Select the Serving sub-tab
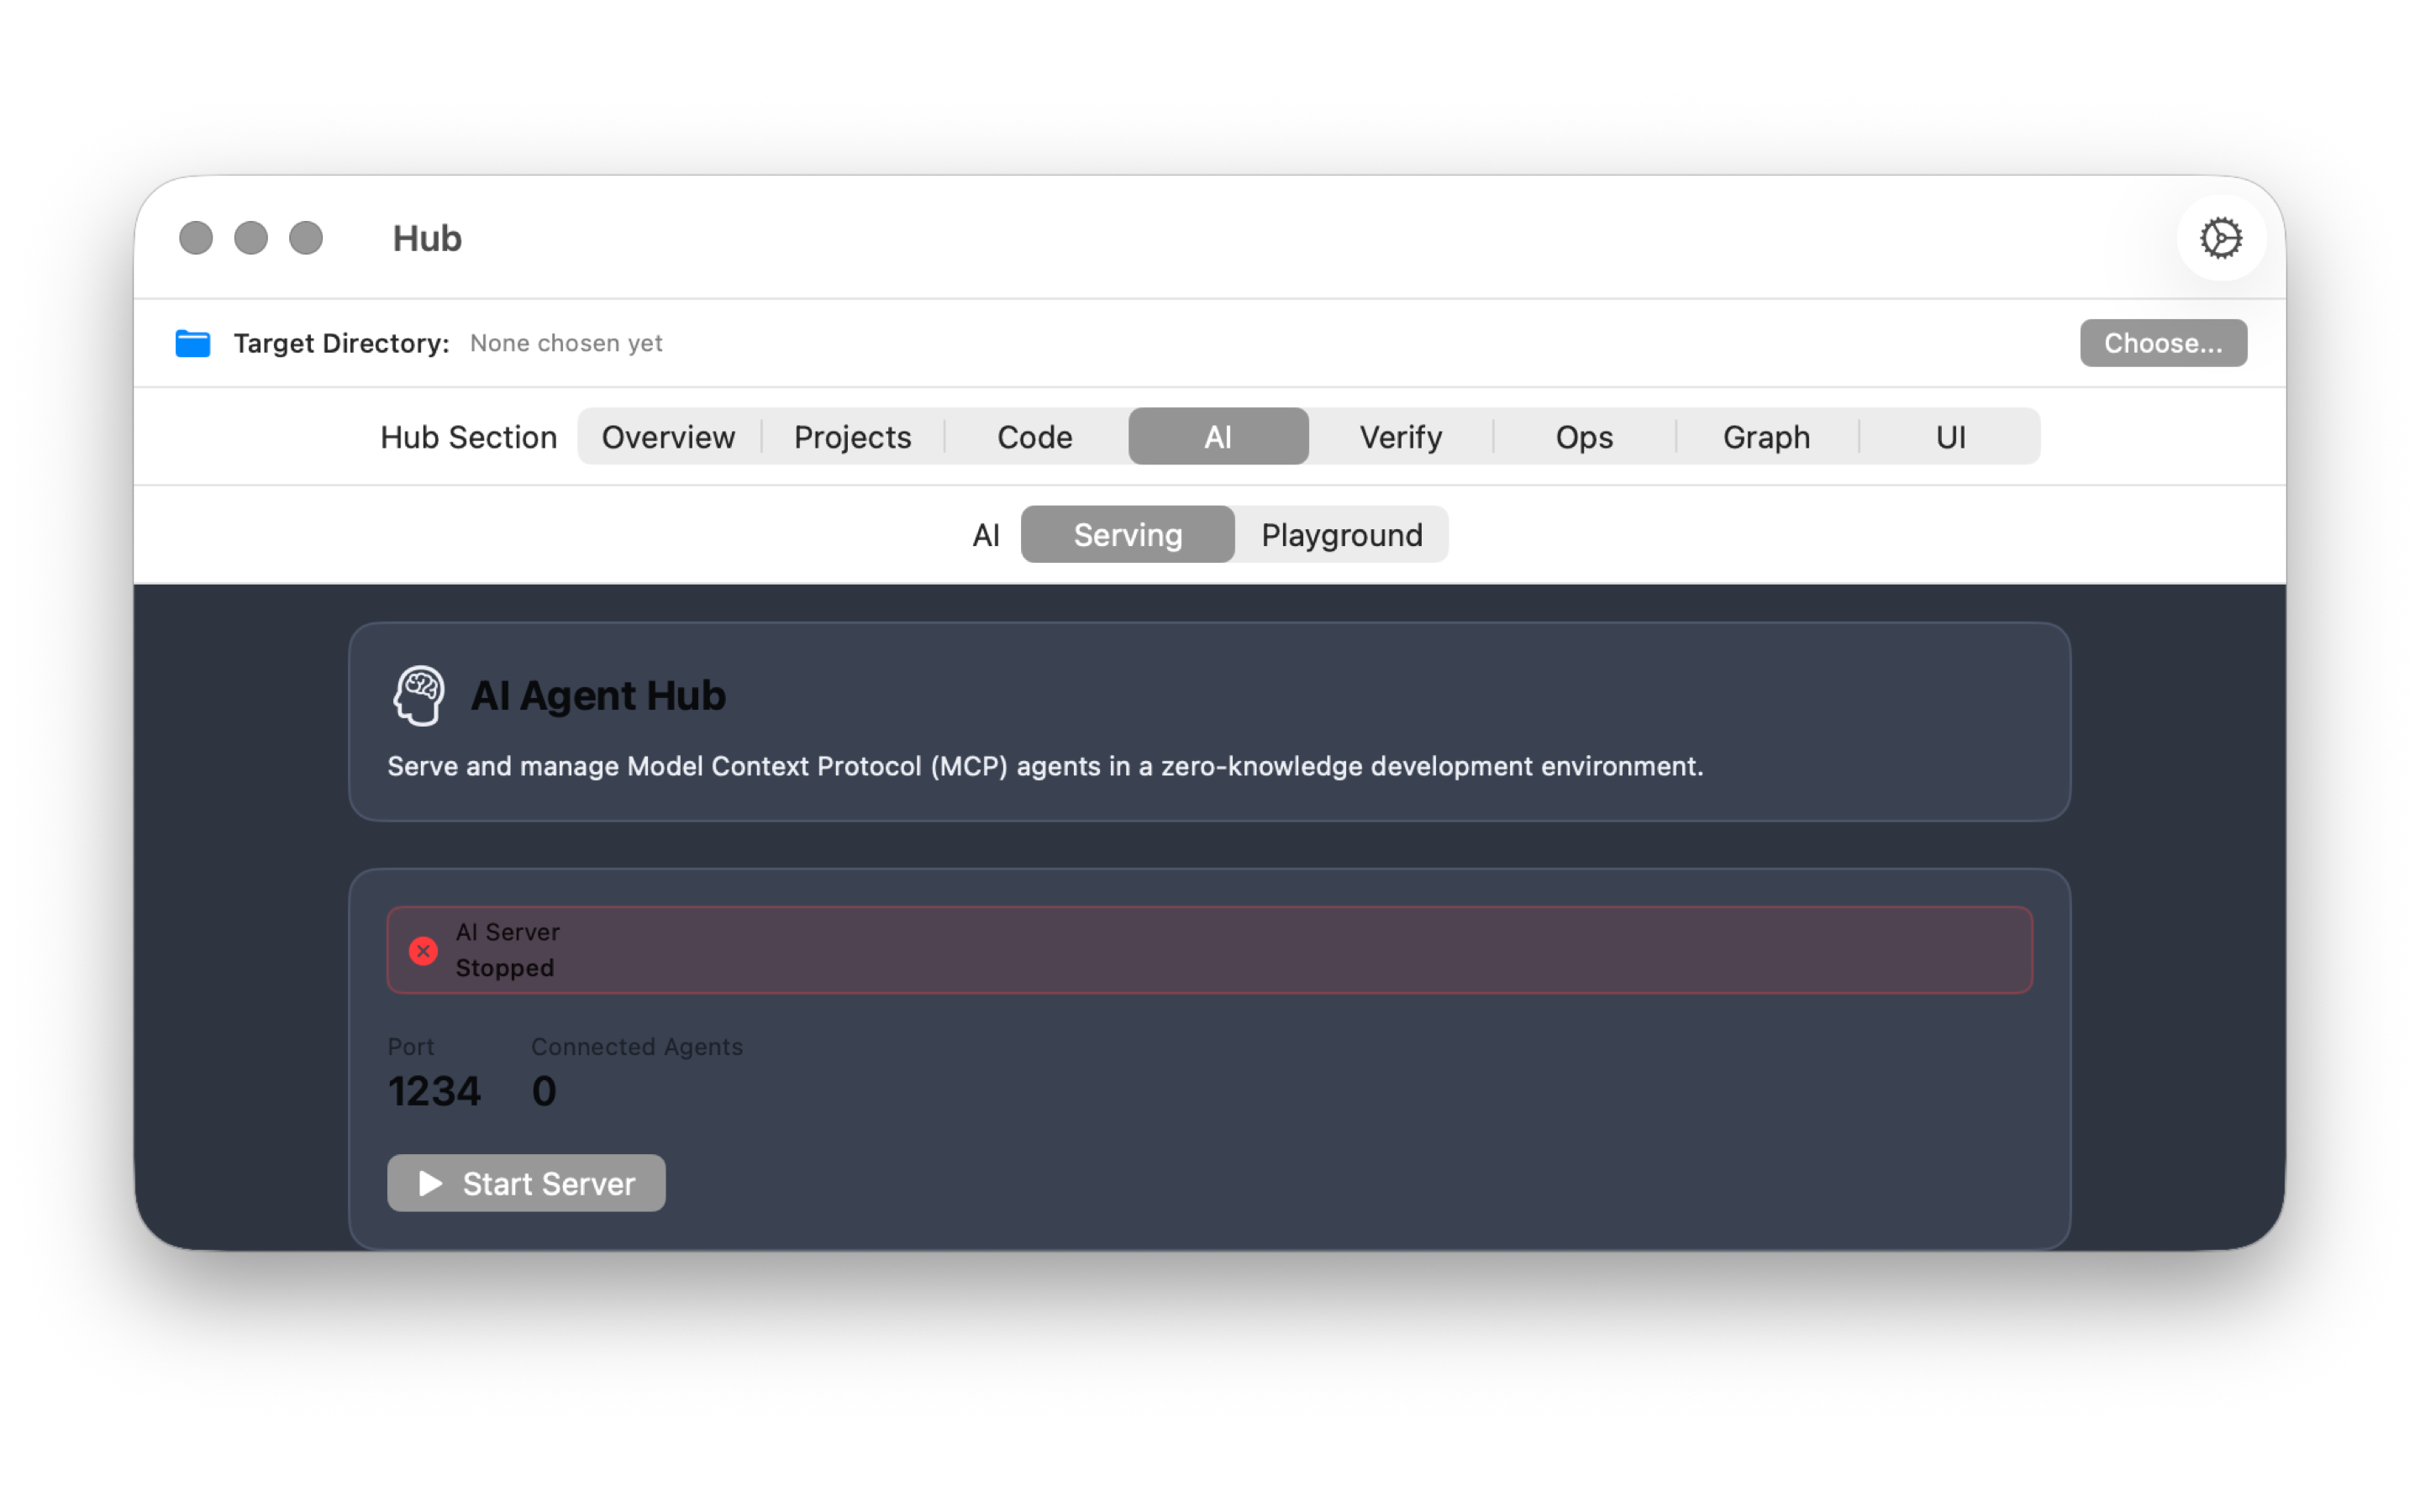This screenshot has height=1512, width=2420. [x=1128, y=535]
